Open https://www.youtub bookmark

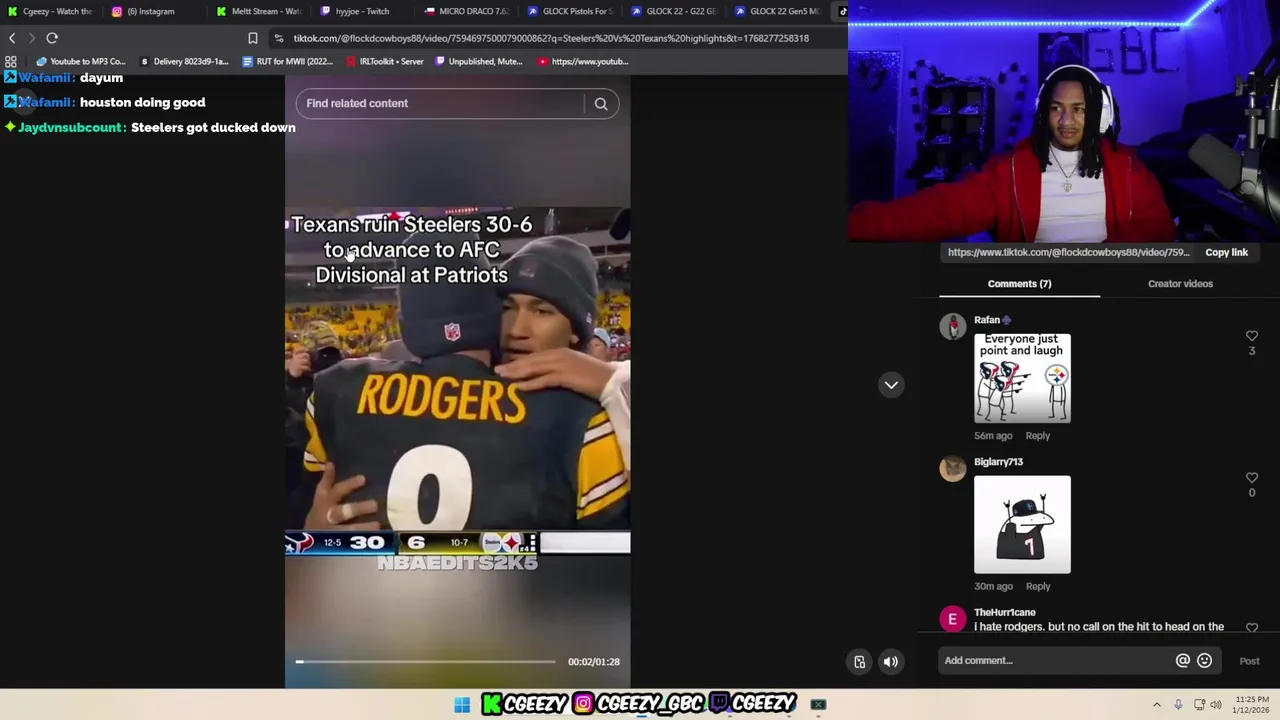point(583,61)
